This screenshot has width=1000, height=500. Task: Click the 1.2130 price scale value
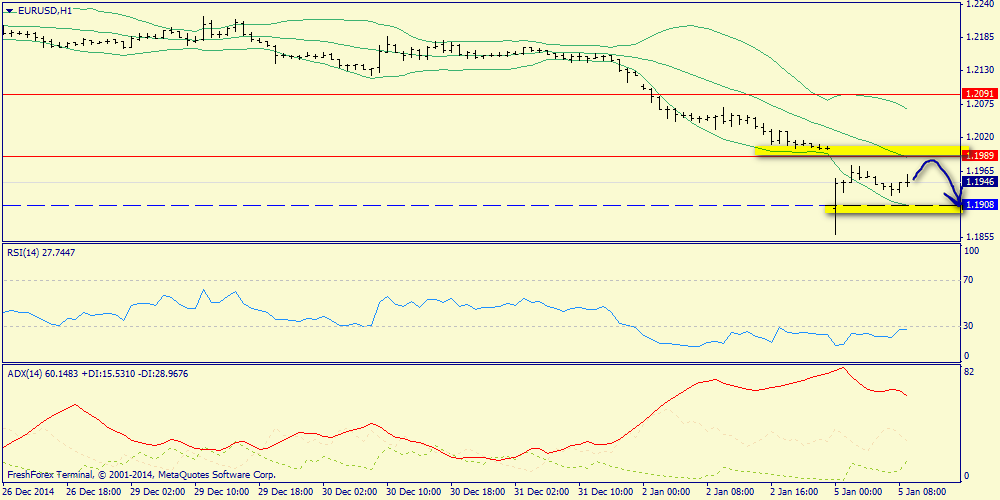[x=979, y=70]
